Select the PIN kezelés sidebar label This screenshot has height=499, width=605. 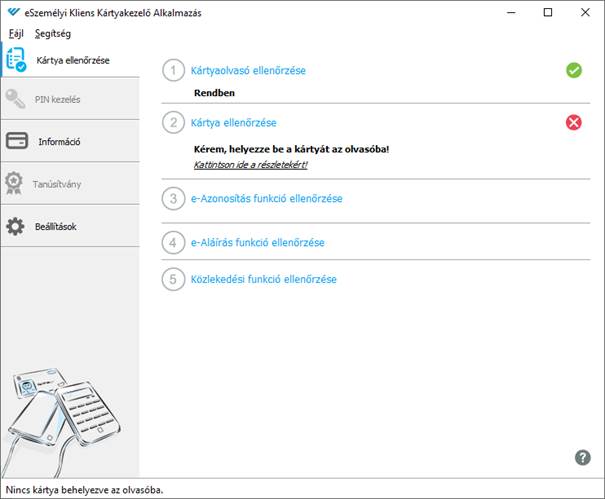[x=57, y=100]
